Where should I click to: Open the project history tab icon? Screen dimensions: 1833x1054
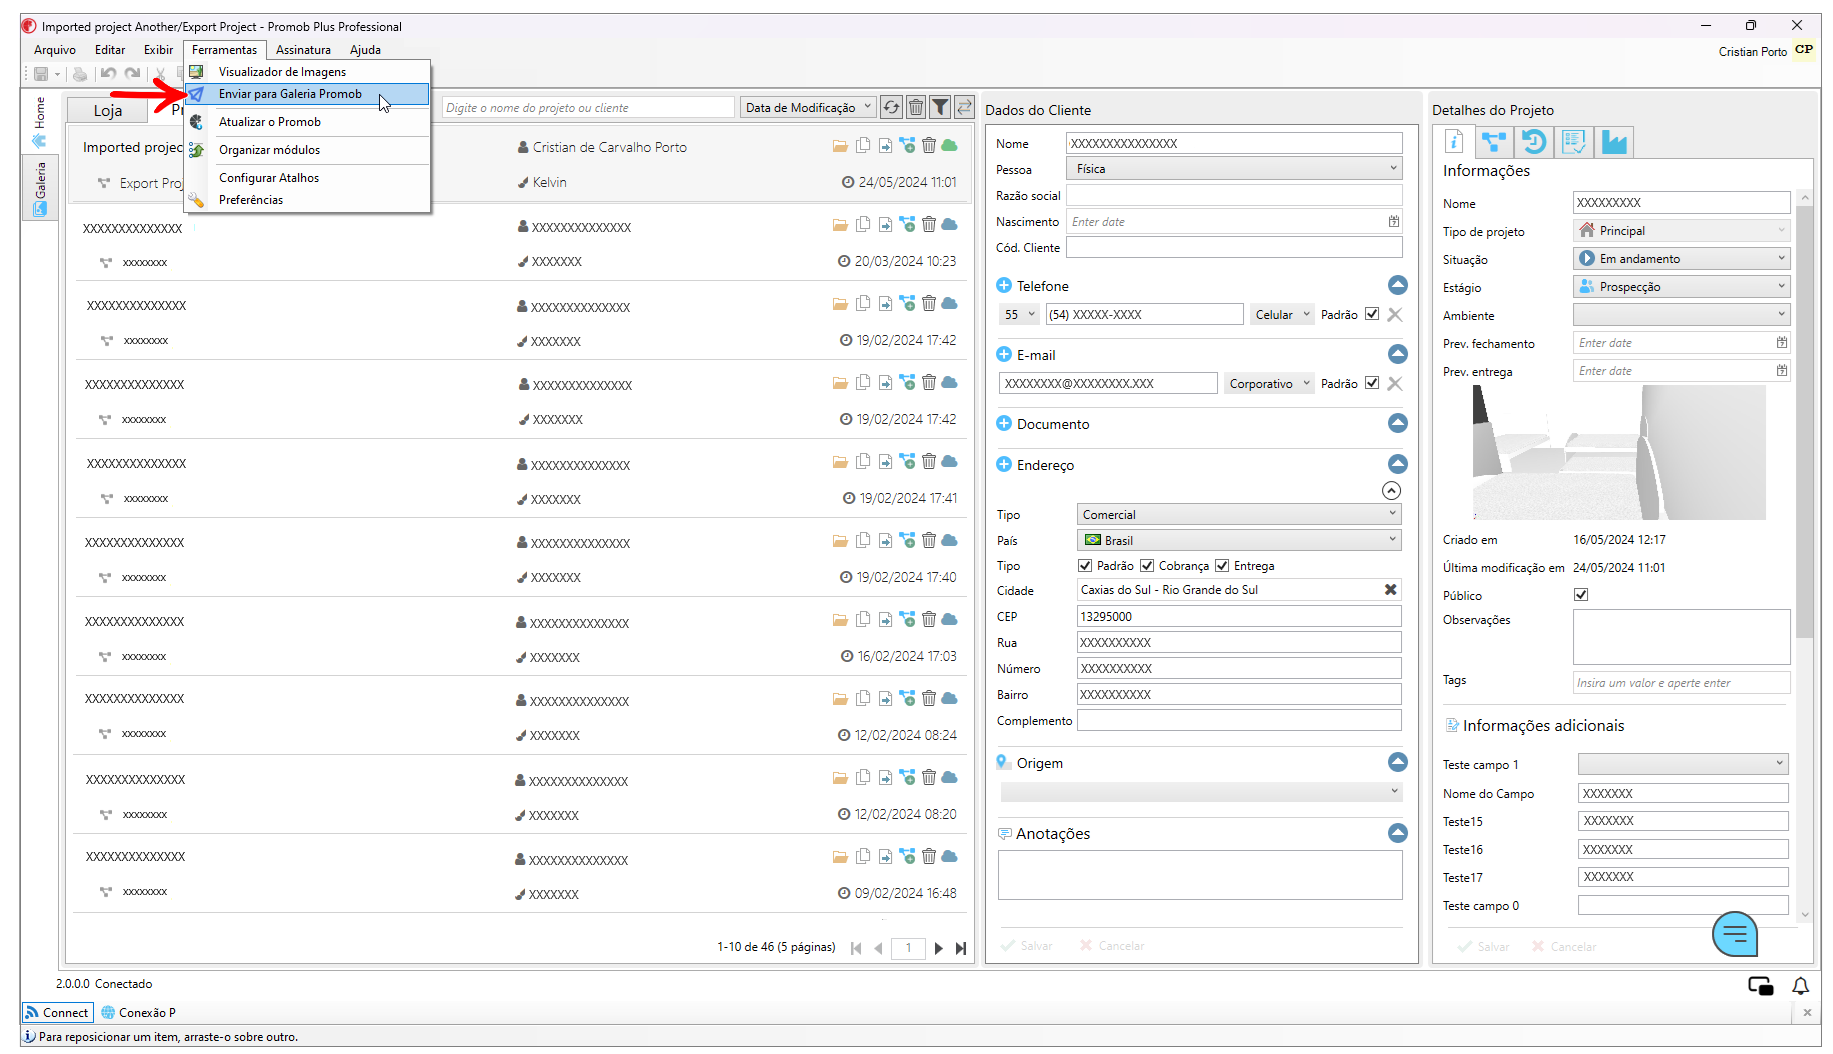[x=1534, y=142]
